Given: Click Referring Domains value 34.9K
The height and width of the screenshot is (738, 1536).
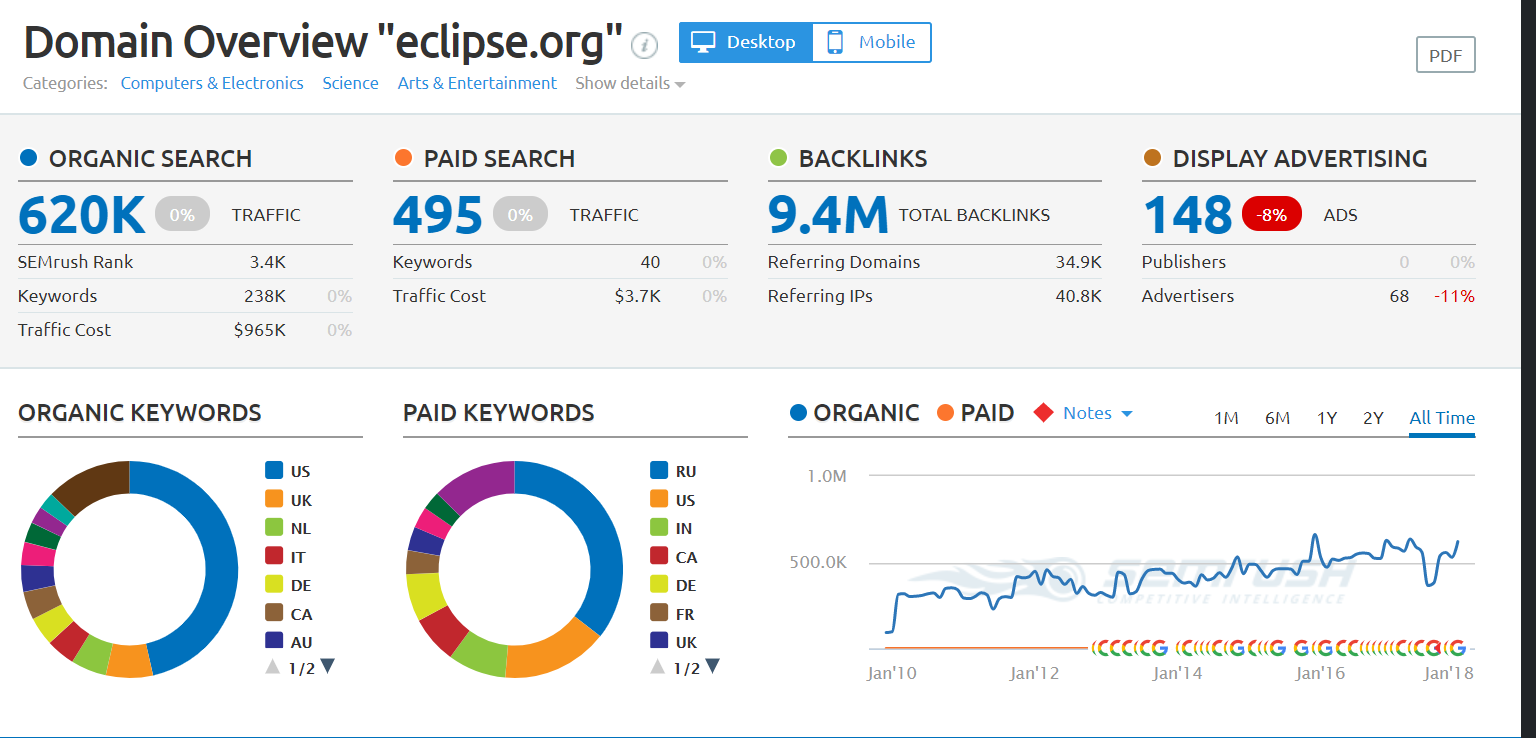Looking at the screenshot, I should pos(1079,262).
